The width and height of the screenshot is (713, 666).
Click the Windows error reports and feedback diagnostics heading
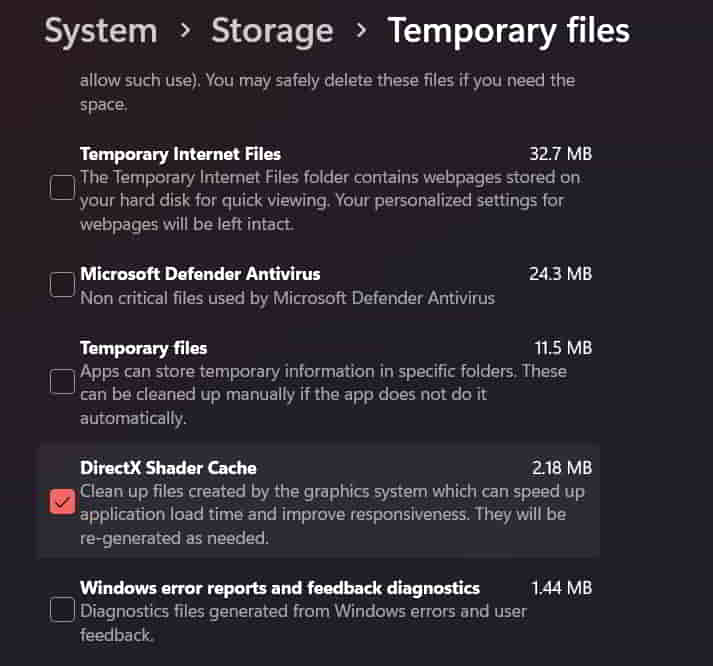(280, 587)
